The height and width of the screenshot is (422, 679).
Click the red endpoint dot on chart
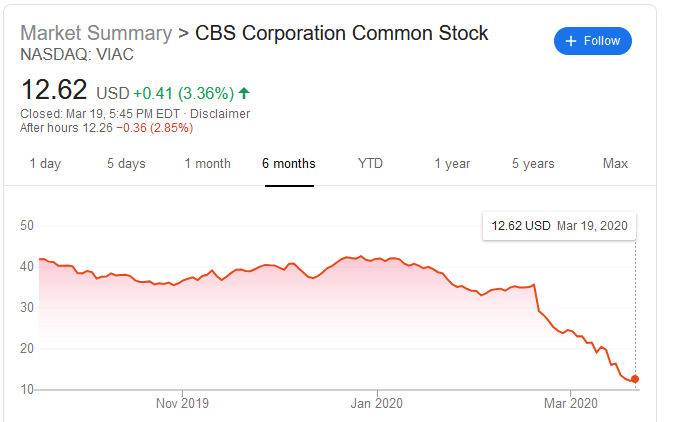click(x=635, y=379)
